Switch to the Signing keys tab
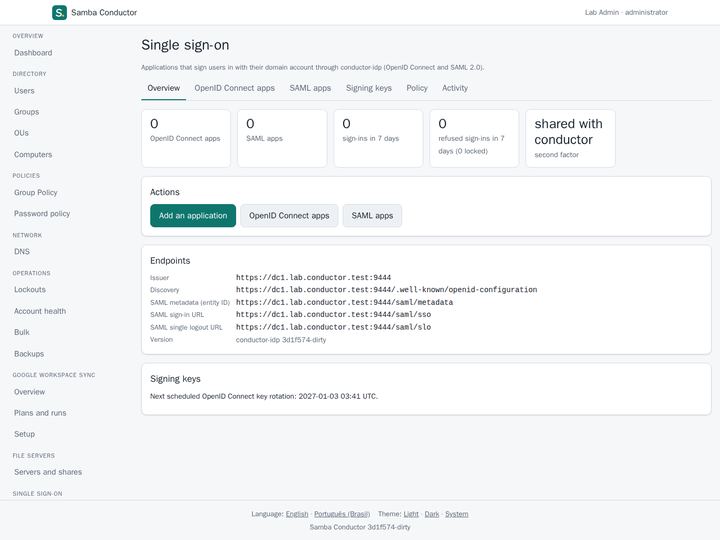This screenshot has width=720, height=540. point(369,88)
